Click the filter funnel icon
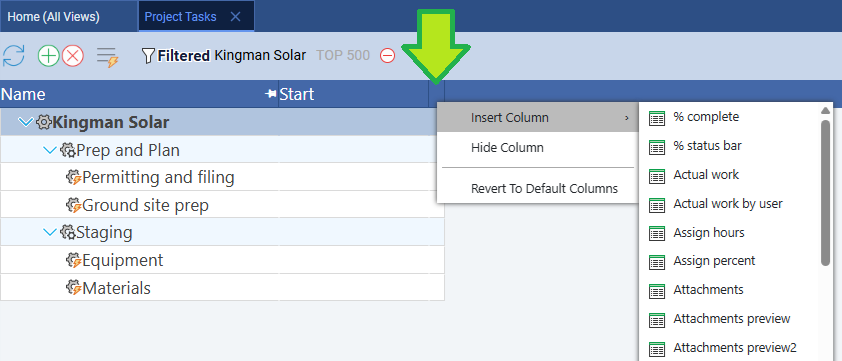The height and width of the screenshot is (361, 842). 148,55
